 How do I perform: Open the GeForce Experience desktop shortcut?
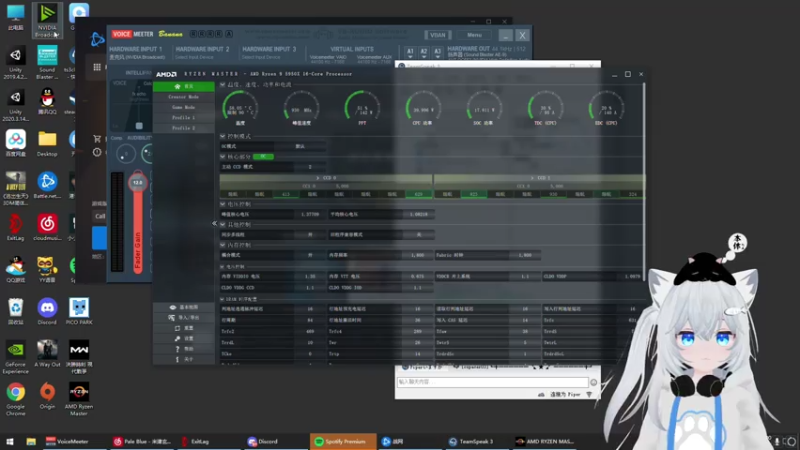click(15, 357)
